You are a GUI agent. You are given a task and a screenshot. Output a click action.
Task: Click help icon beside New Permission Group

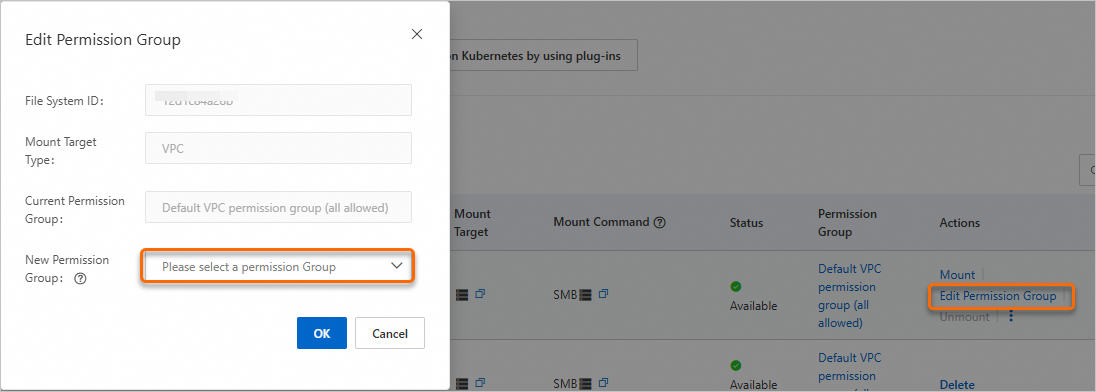80,278
